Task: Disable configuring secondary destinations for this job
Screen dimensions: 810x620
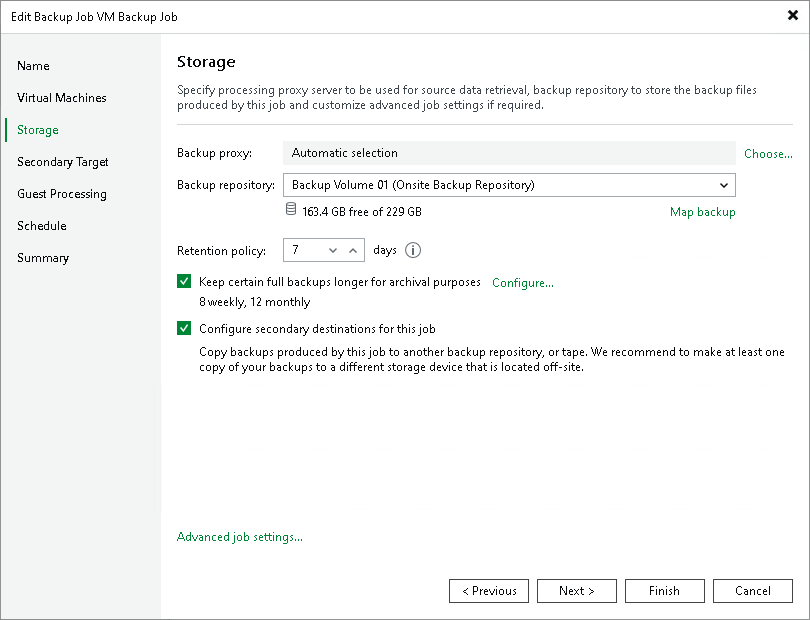Action: click(184, 328)
